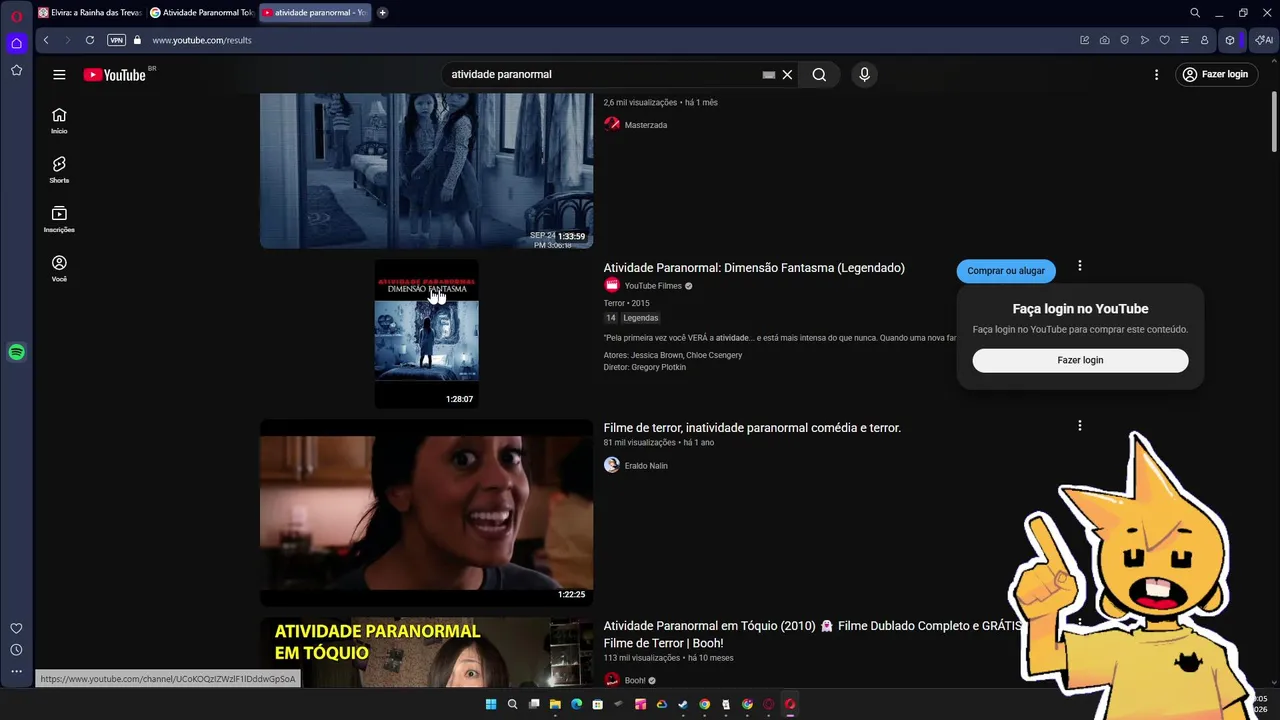Open Opera easy setup sliders icon
Viewport: 1280px width, 720px height.
click(x=1184, y=40)
